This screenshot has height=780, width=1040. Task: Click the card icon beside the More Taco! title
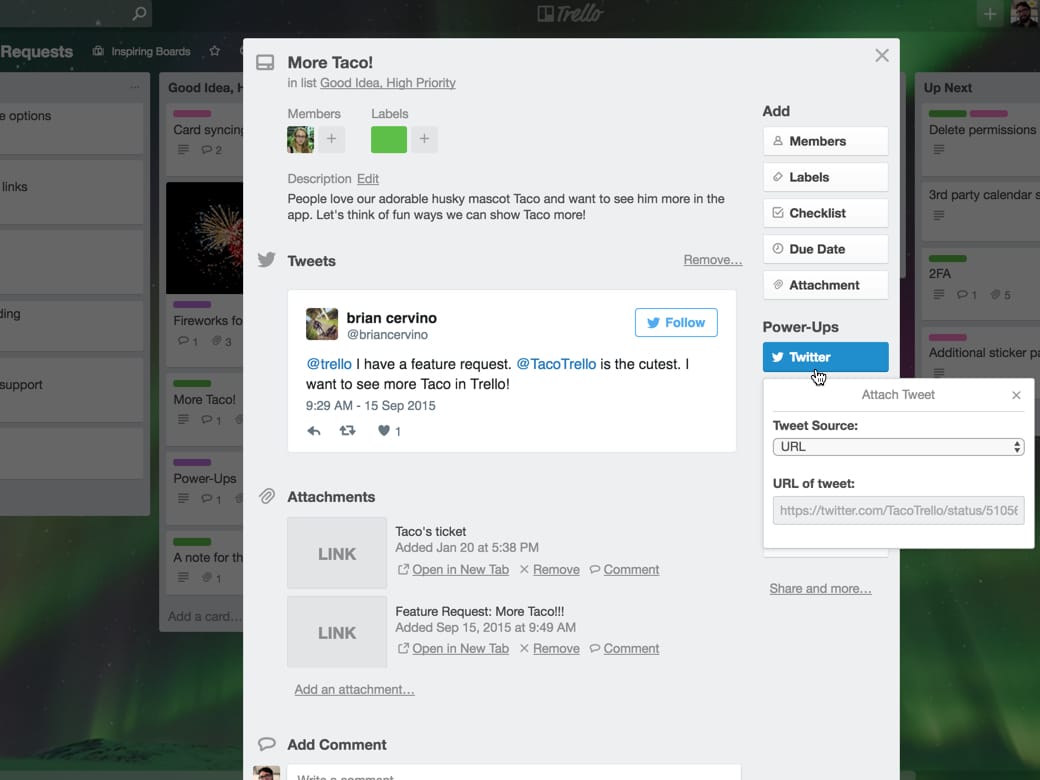[265, 61]
